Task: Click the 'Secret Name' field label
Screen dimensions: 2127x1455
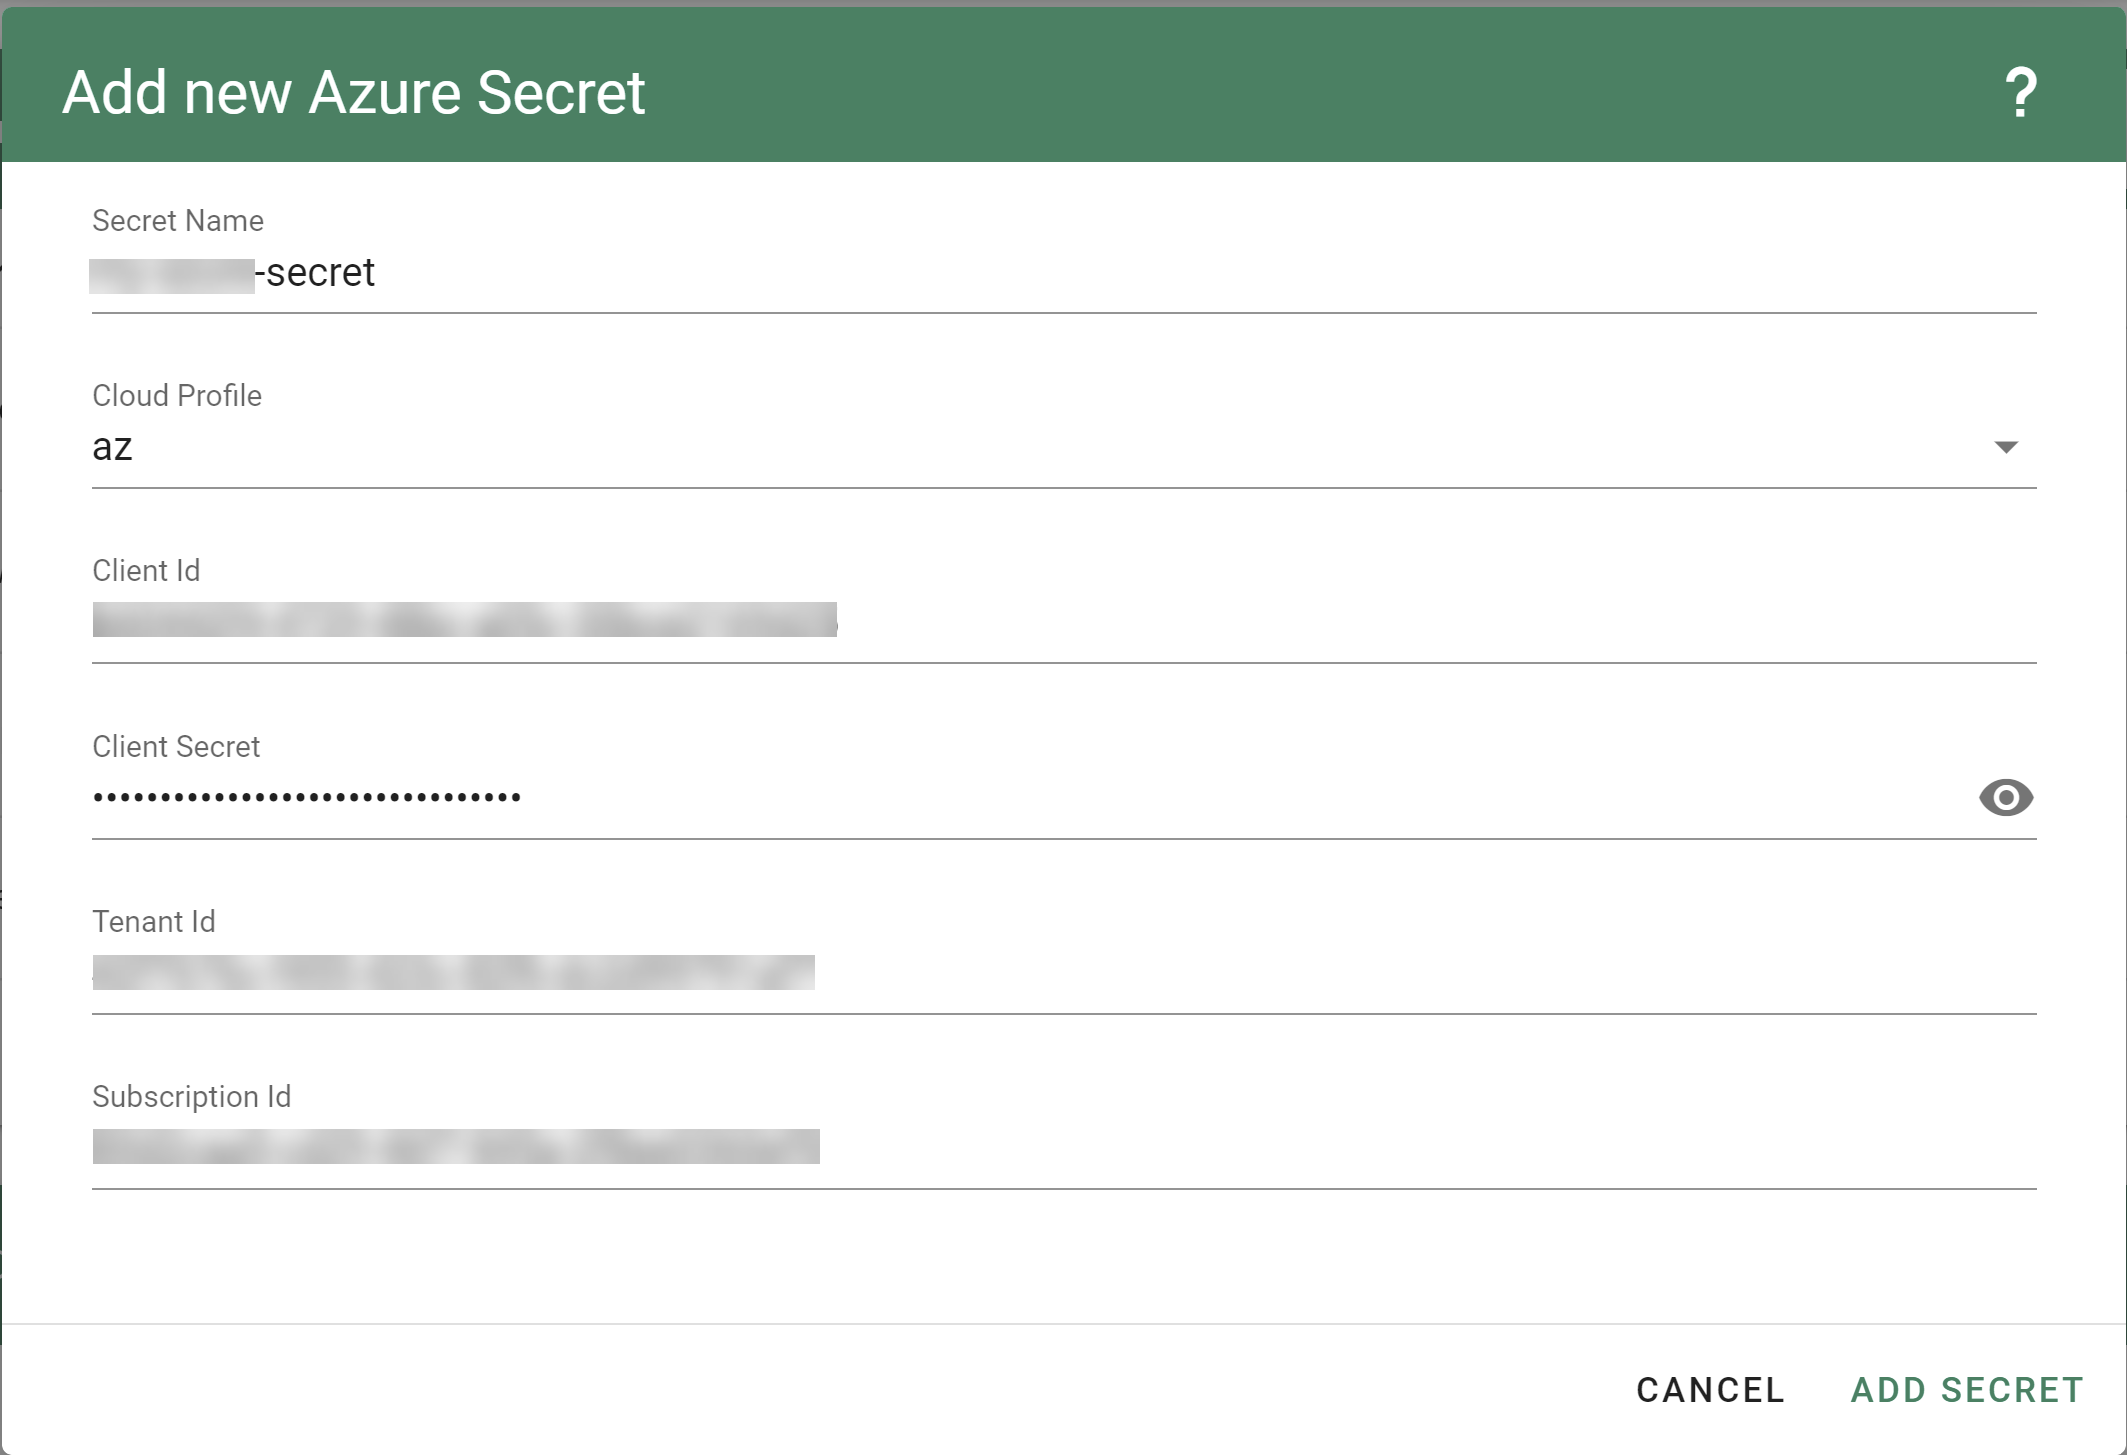Action: 178,221
